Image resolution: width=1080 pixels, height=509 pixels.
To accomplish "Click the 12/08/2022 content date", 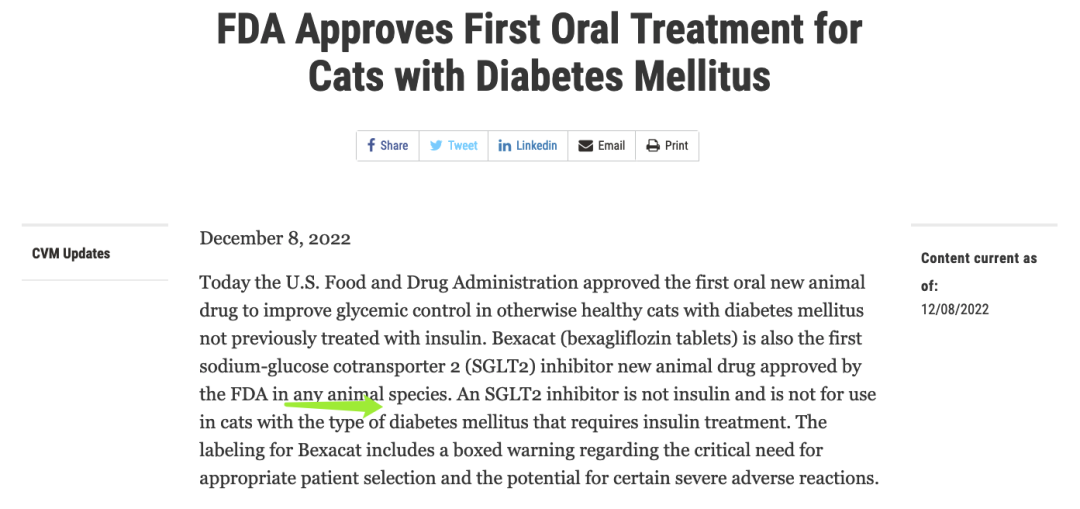I will 955,309.
